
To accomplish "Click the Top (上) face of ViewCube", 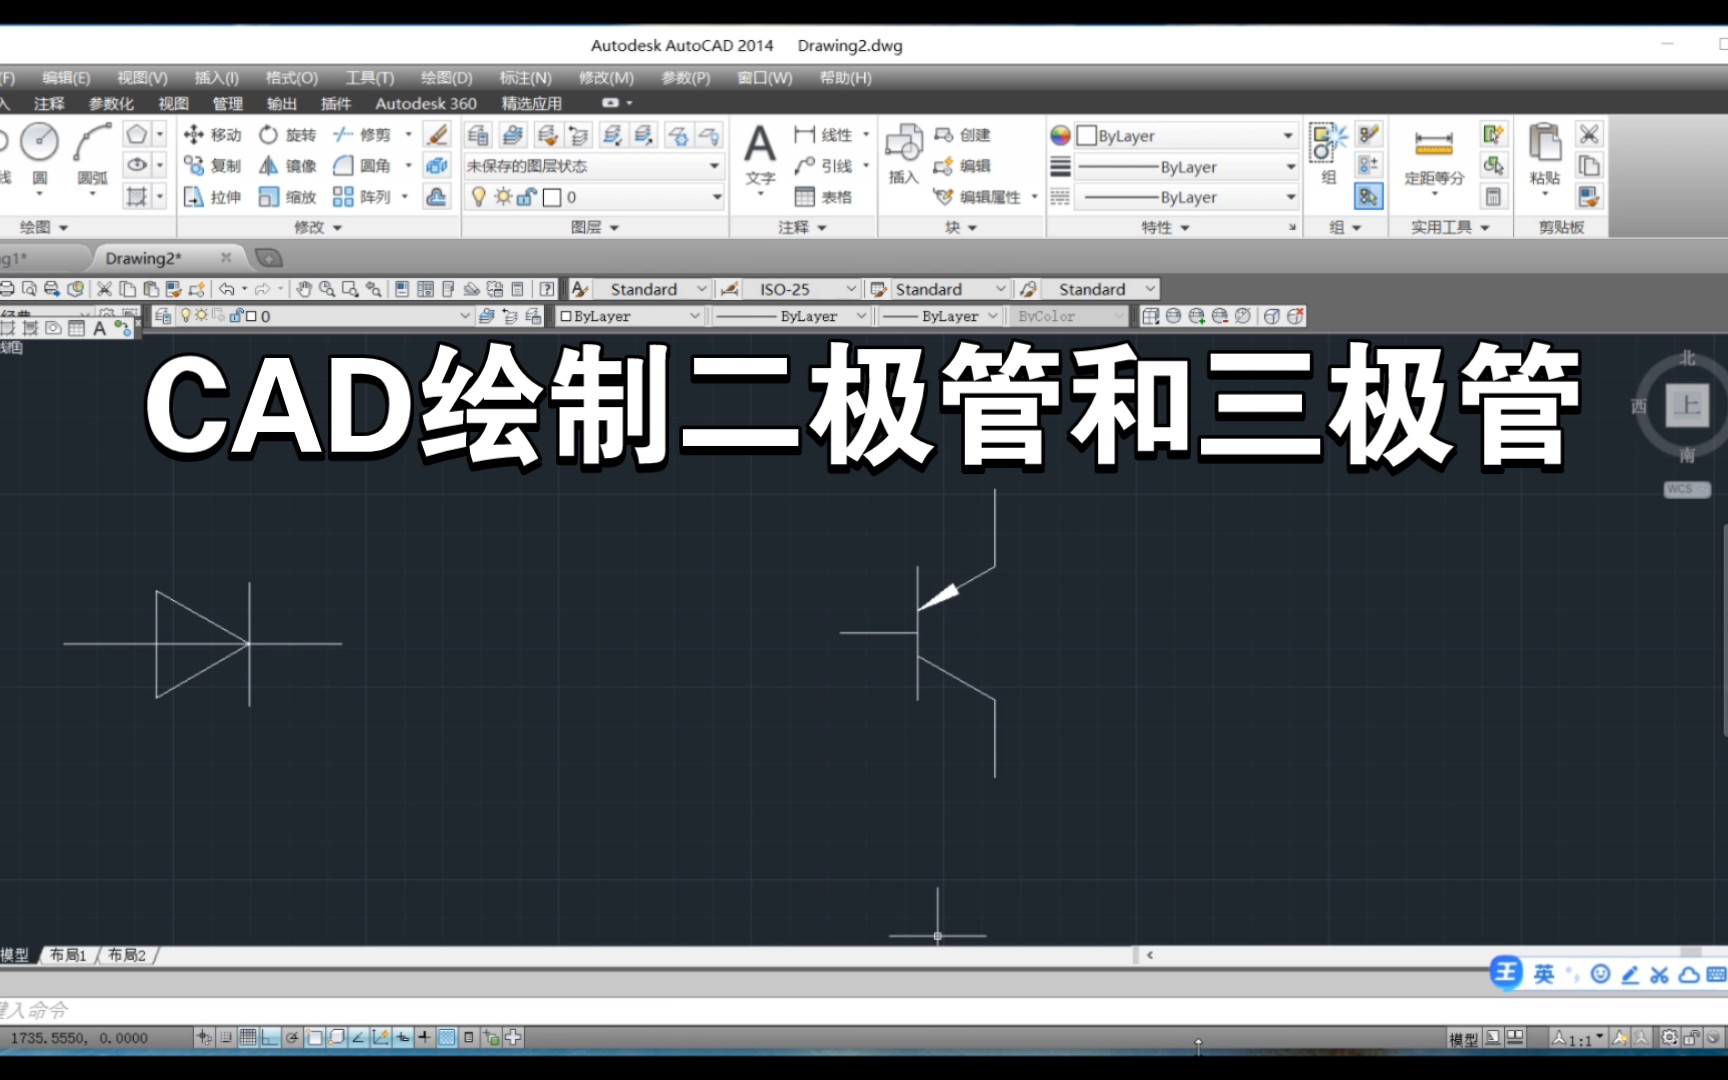I will (x=1687, y=405).
